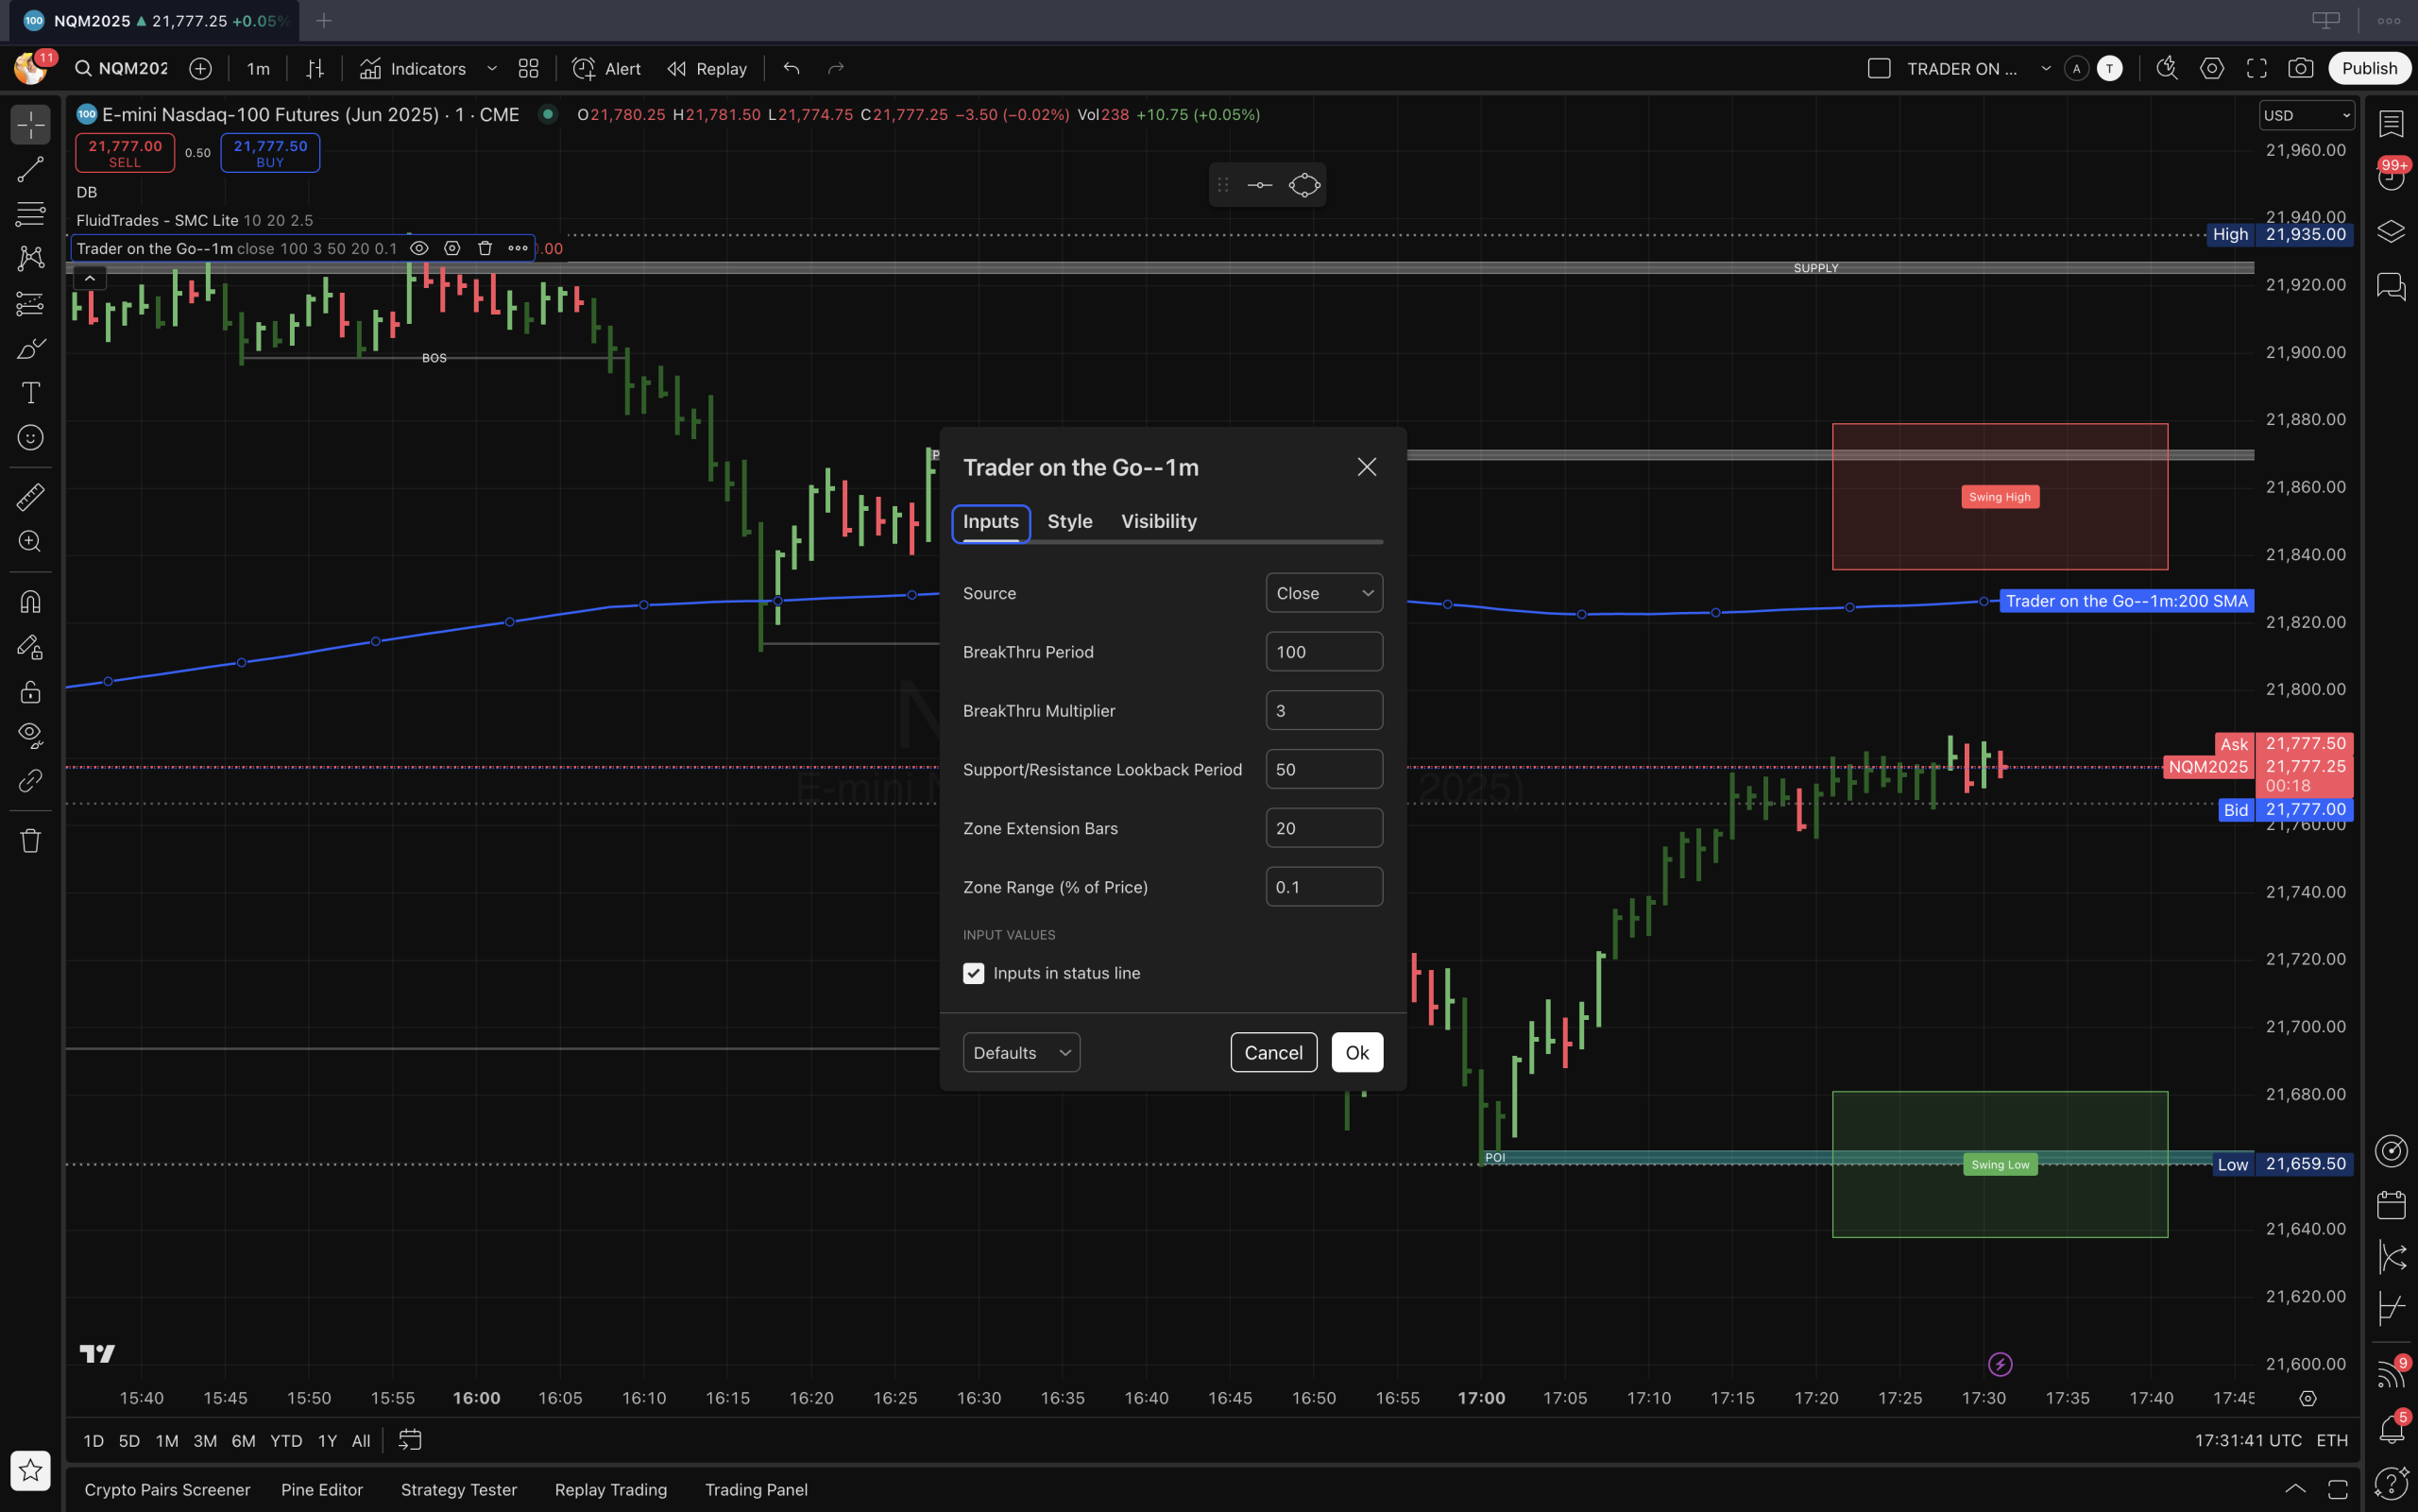Click the trash remove objects icon

(x=31, y=841)
